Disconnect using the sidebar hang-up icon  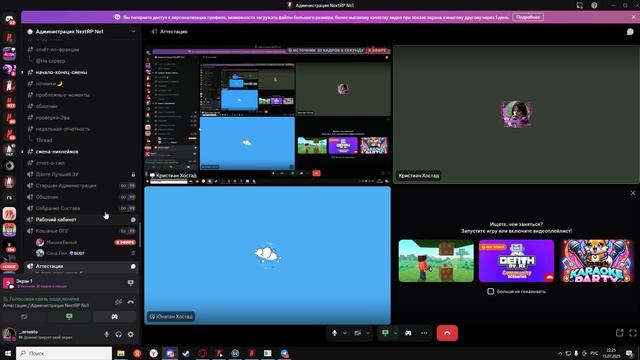[x=131, y=302]
